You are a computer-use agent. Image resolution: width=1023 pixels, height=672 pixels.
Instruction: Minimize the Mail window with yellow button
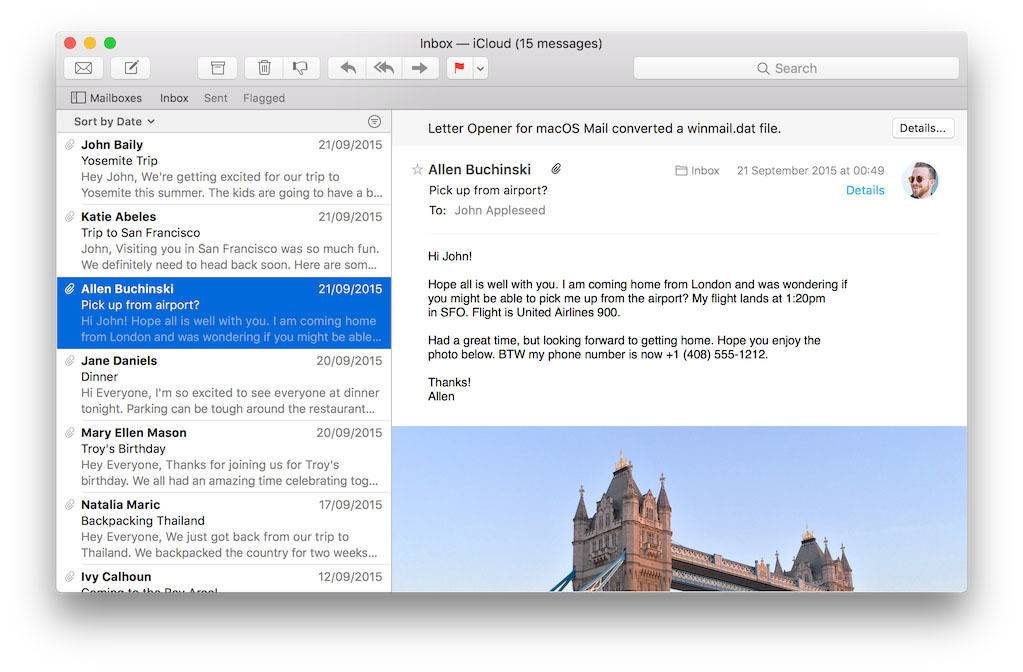90,43
